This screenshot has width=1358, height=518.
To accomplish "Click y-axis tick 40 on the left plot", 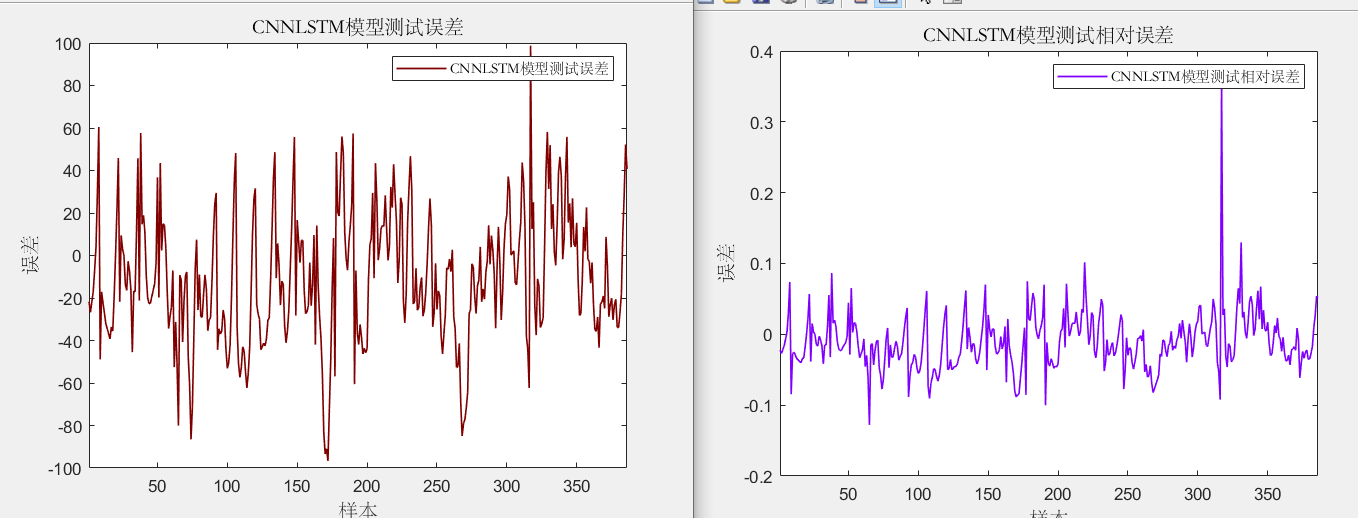I will click(72, 171).
